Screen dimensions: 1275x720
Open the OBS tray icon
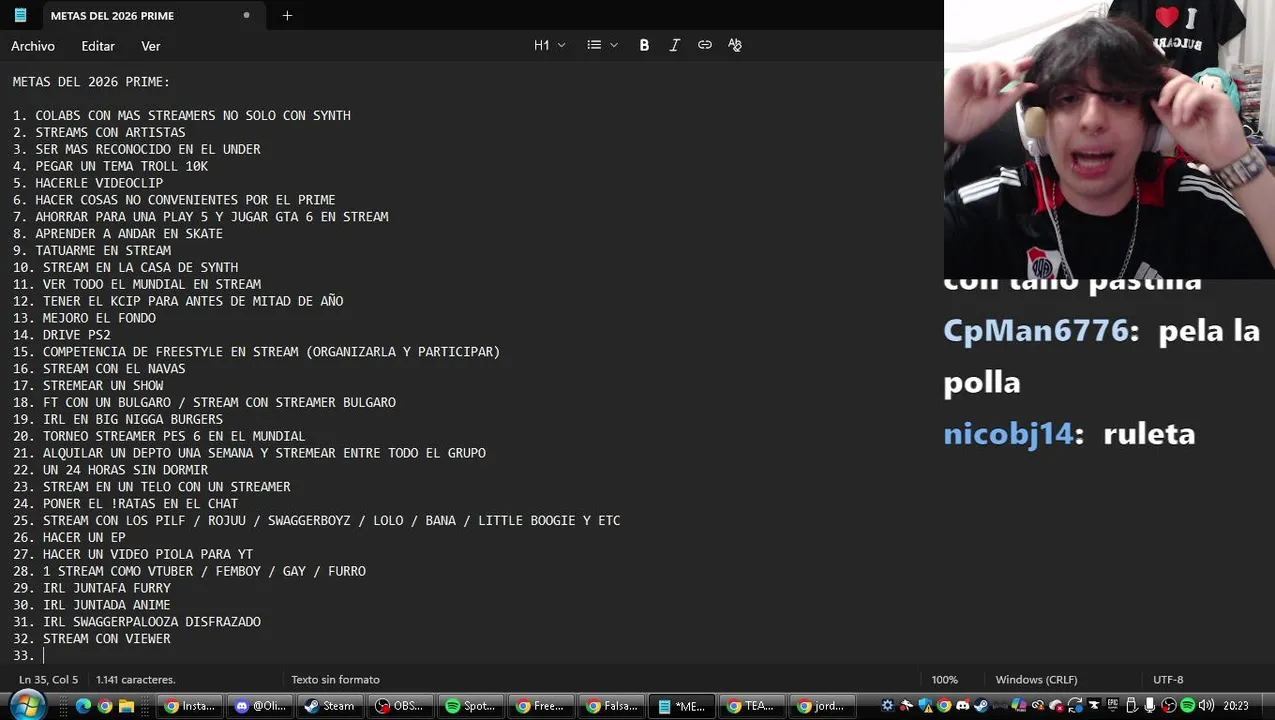click(1169, 705)
